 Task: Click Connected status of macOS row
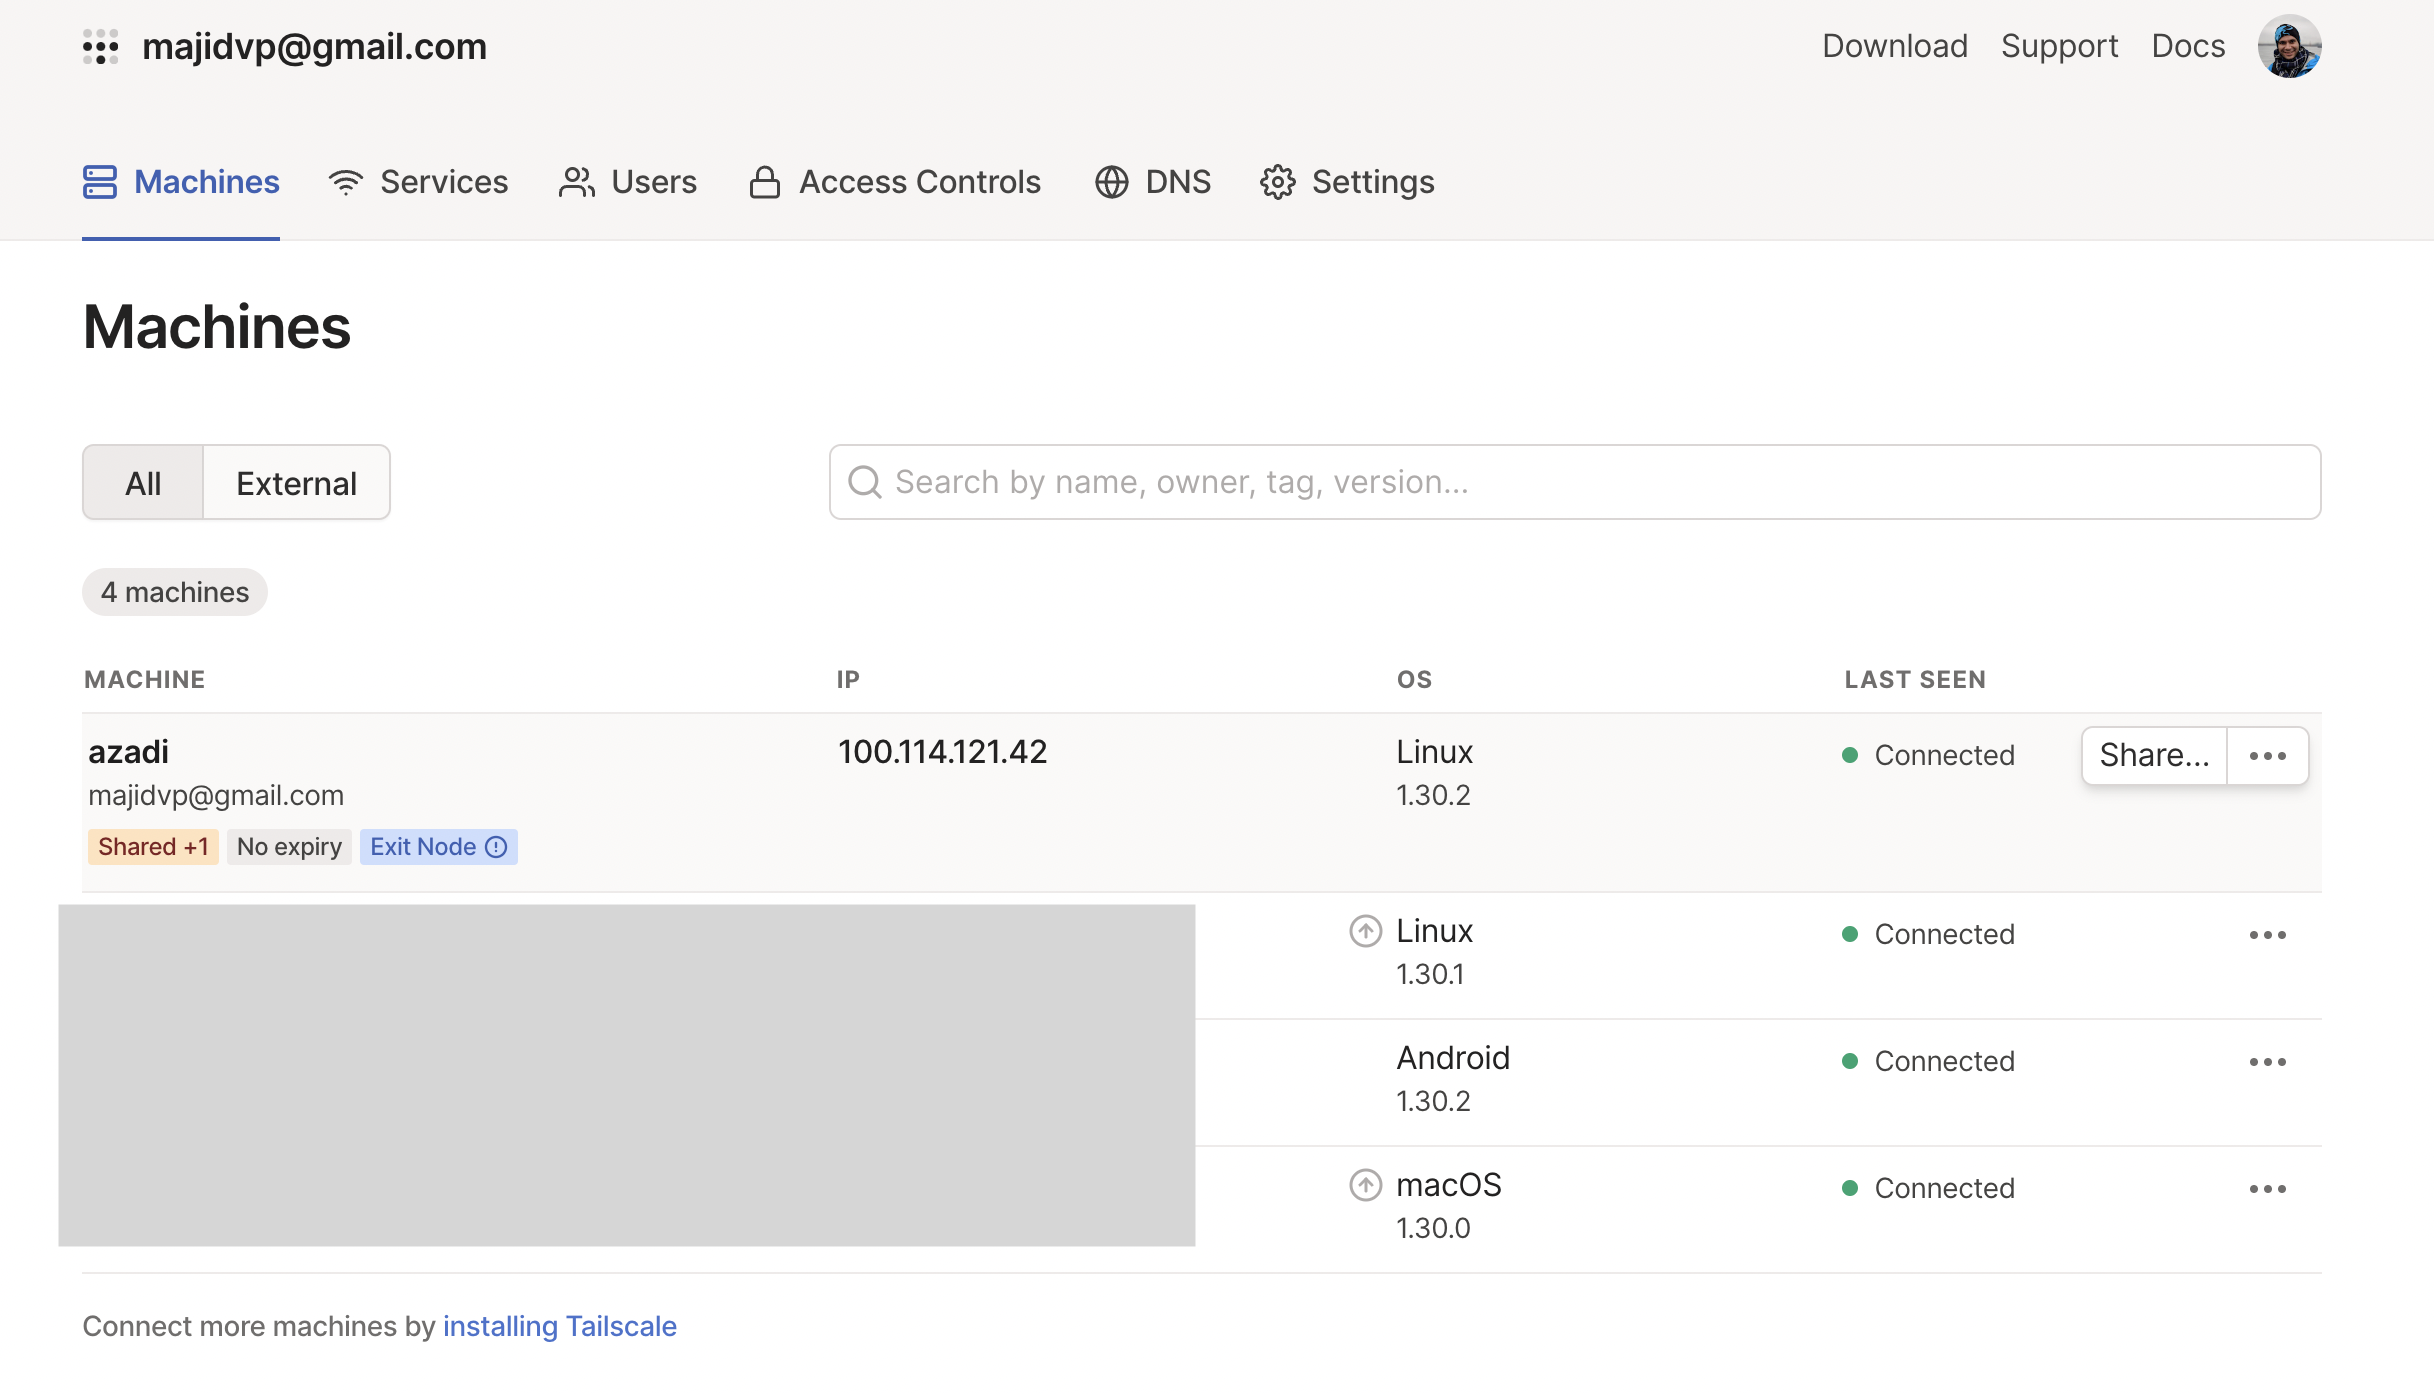(1929, 1188)
